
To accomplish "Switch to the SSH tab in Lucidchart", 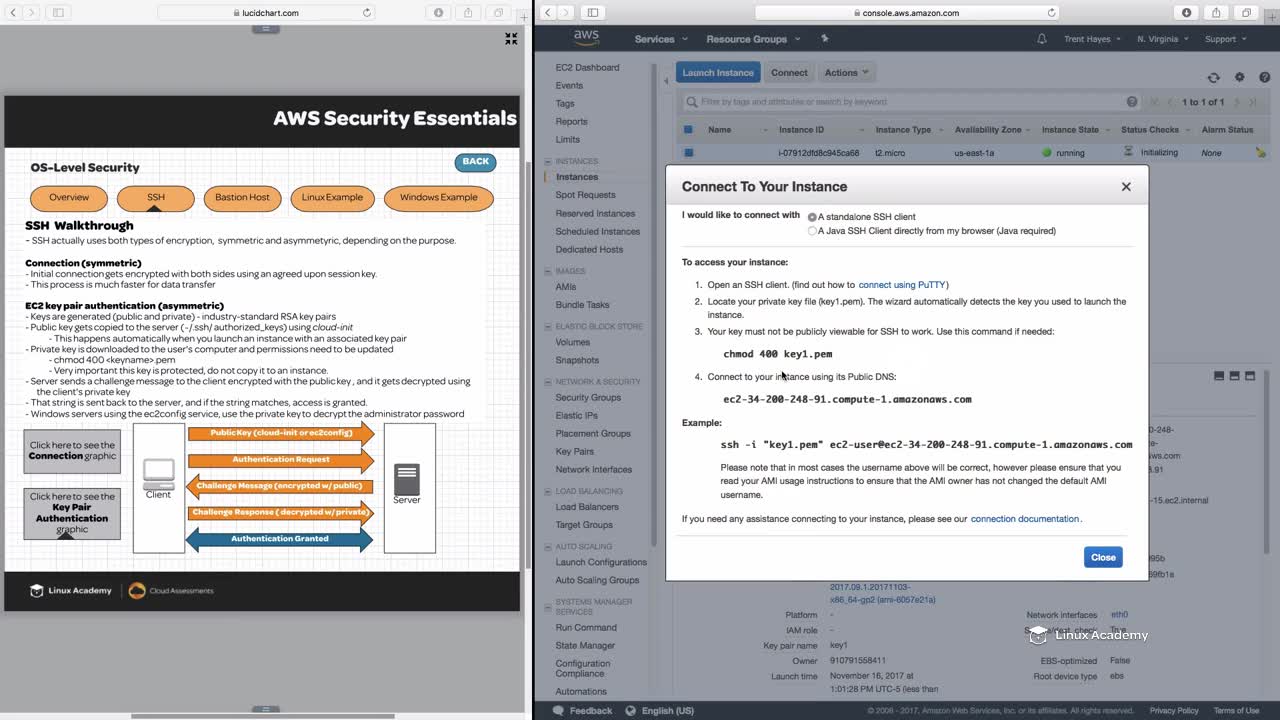I will point(156,198).
